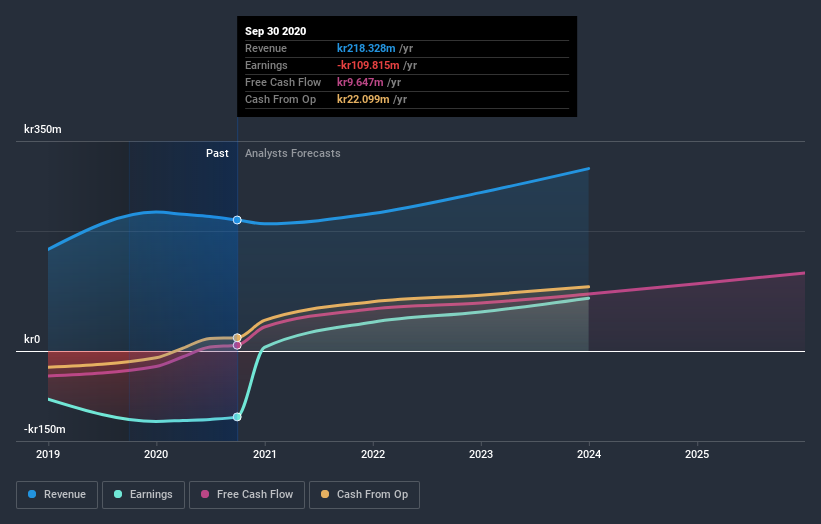Screen dimensions: 821x524
Task: Click the 2025 x-axis label
Action: (697, 454)
